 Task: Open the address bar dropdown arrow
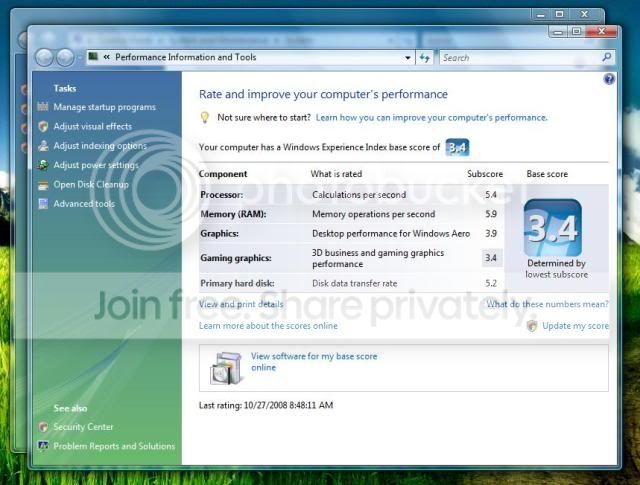point(407,58)
